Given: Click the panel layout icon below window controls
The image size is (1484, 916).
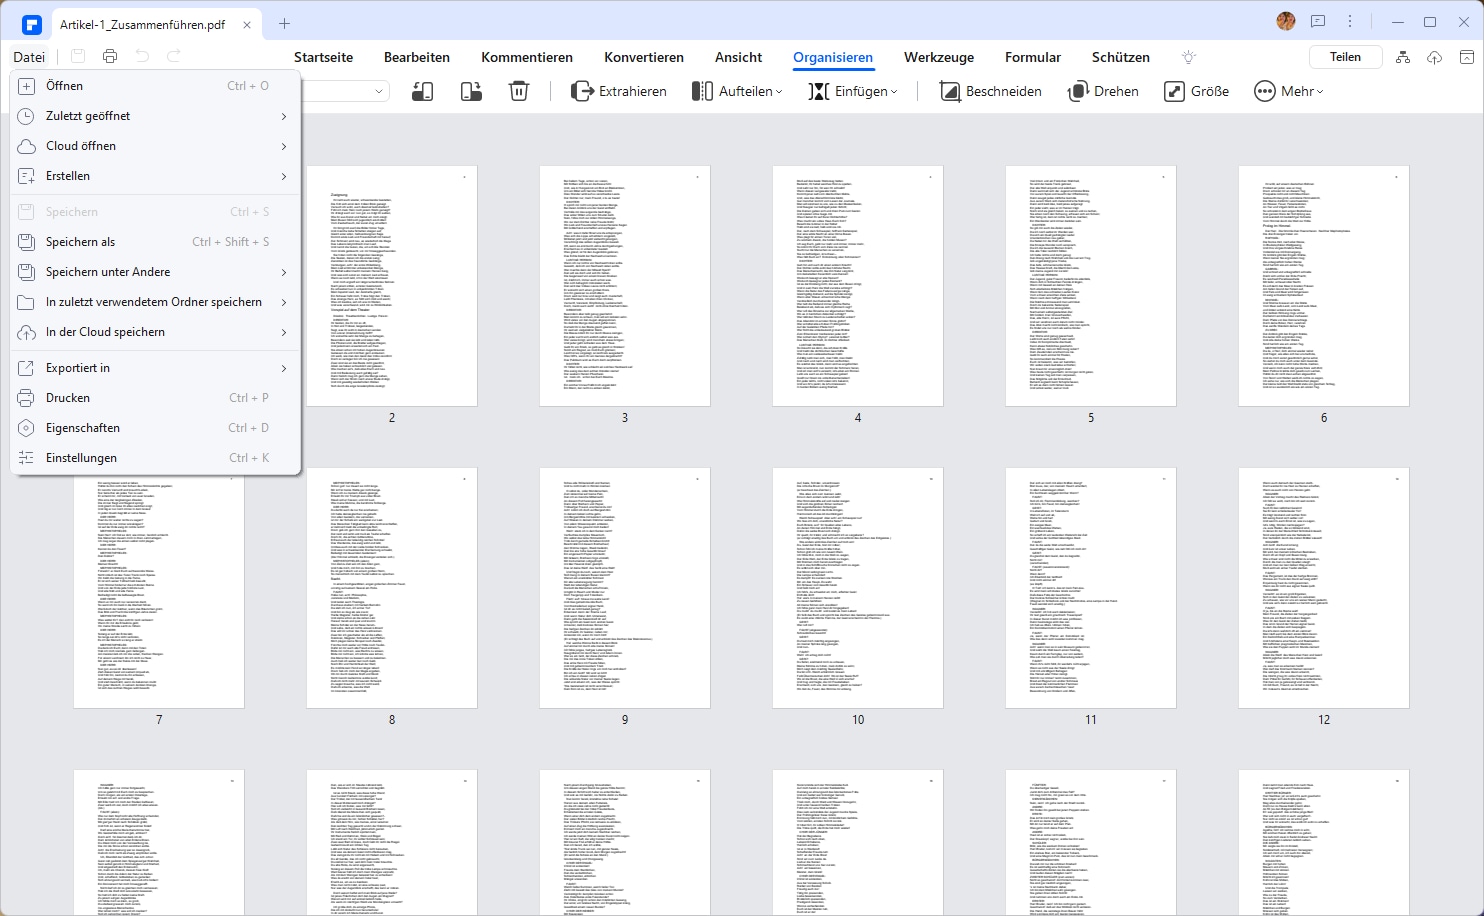Looking at the screenshot, I should pyautogui.click(x=1465, y=58).
